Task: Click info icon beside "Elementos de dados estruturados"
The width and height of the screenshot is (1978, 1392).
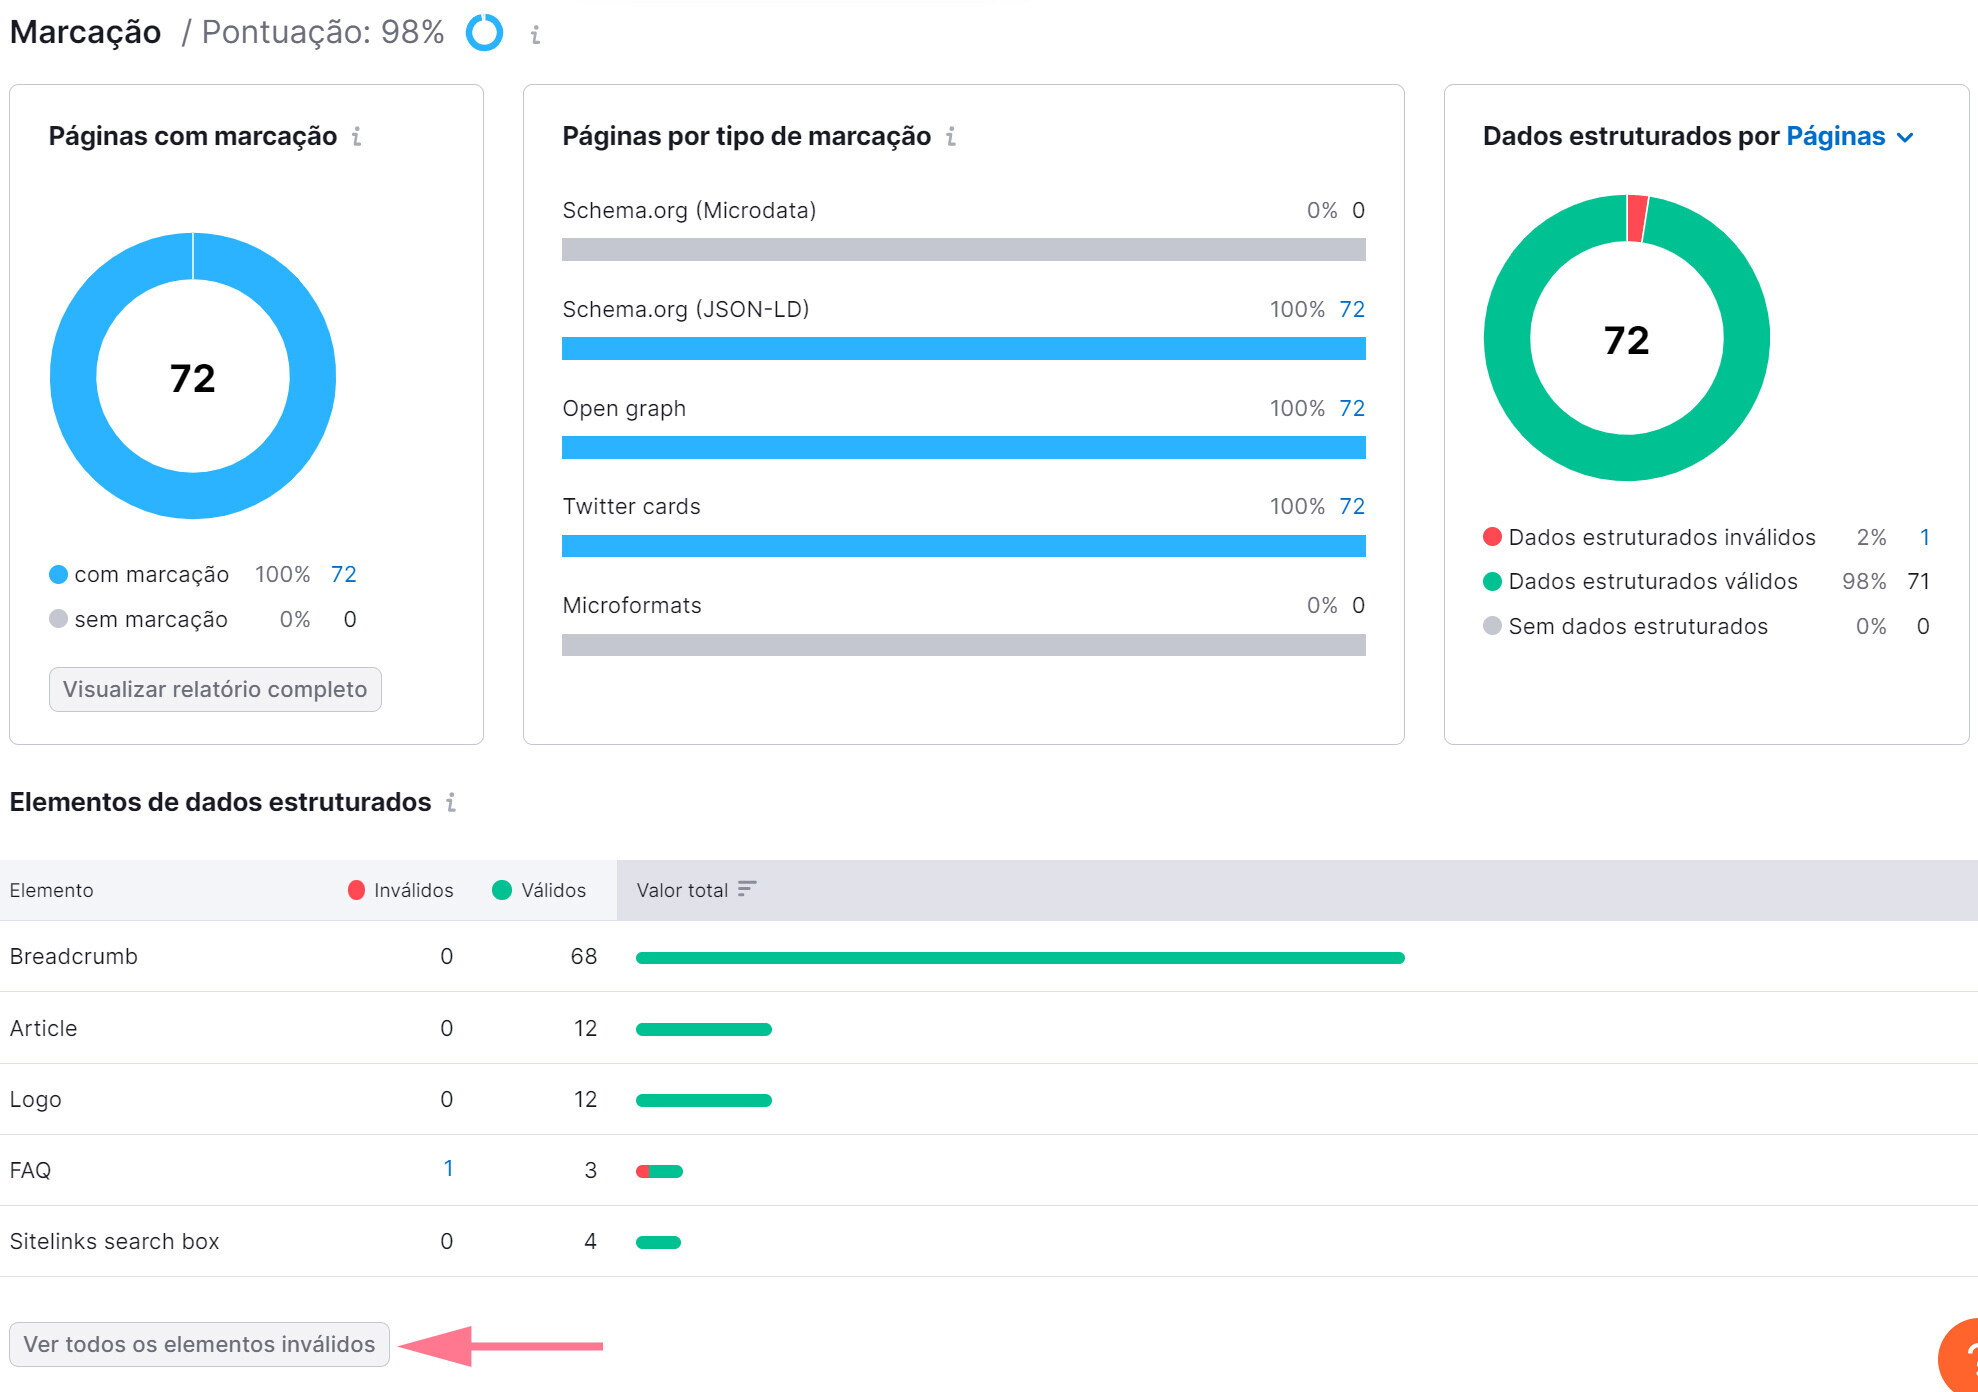Action: coord(452,802)
